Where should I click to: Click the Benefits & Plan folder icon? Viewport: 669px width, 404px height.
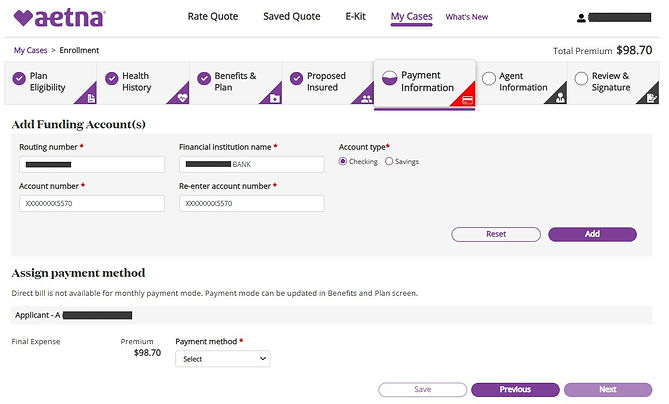click(275, 99)
